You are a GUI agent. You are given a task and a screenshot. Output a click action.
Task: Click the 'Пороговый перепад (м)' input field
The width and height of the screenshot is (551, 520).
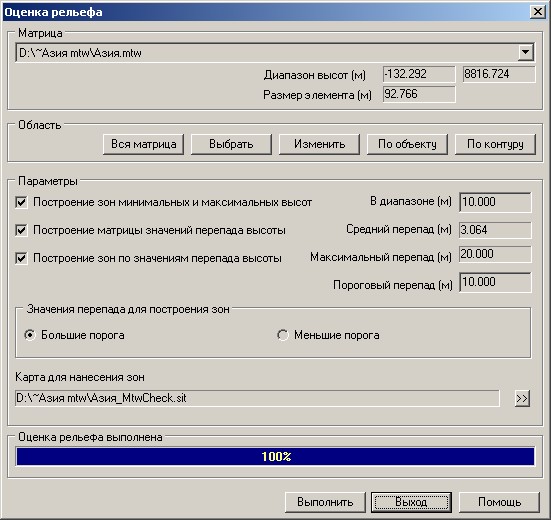495,282
